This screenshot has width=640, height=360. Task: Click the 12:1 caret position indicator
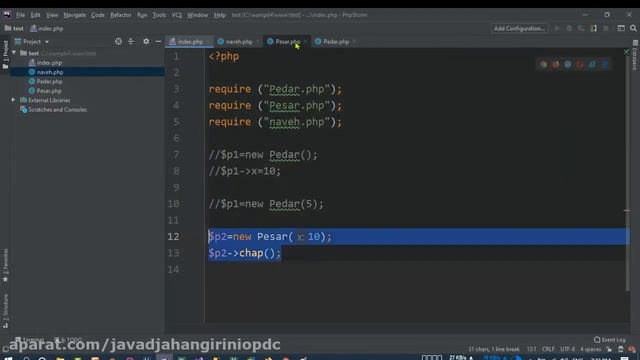pyautogui.click(x=531, y=349)
